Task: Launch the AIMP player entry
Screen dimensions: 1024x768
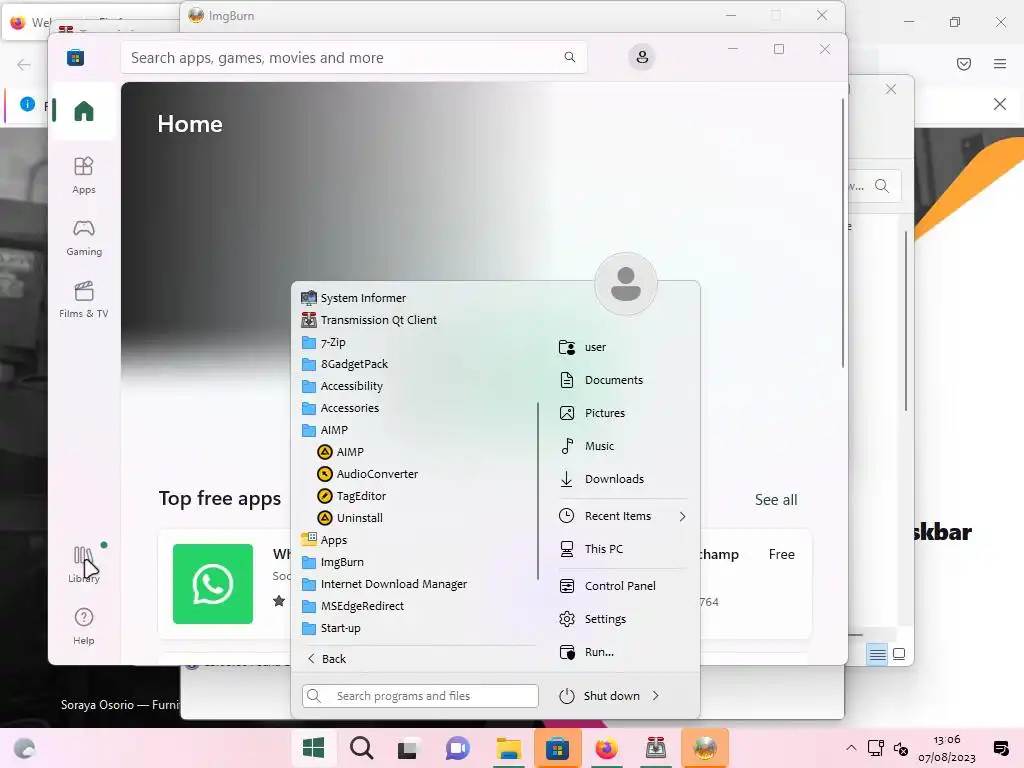Action: [341, 452]
